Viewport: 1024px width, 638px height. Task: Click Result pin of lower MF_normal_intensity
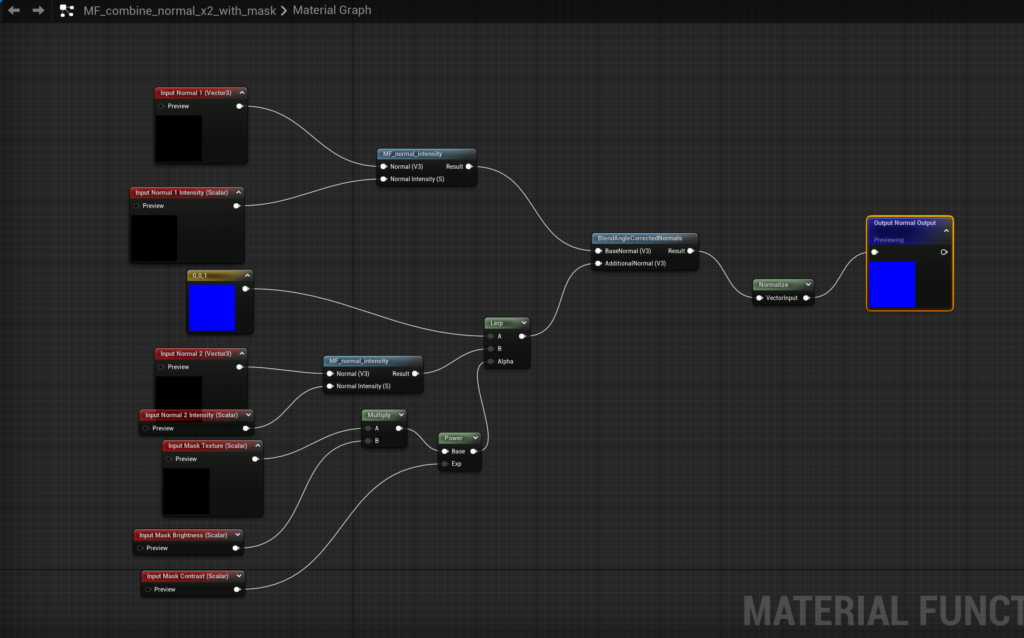click(415, 374)
